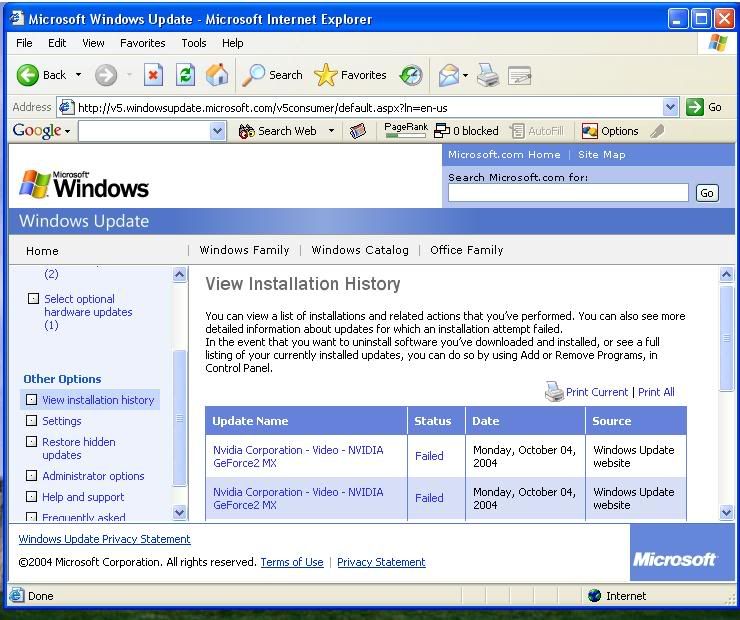Open the View menu

pos(93,43)
